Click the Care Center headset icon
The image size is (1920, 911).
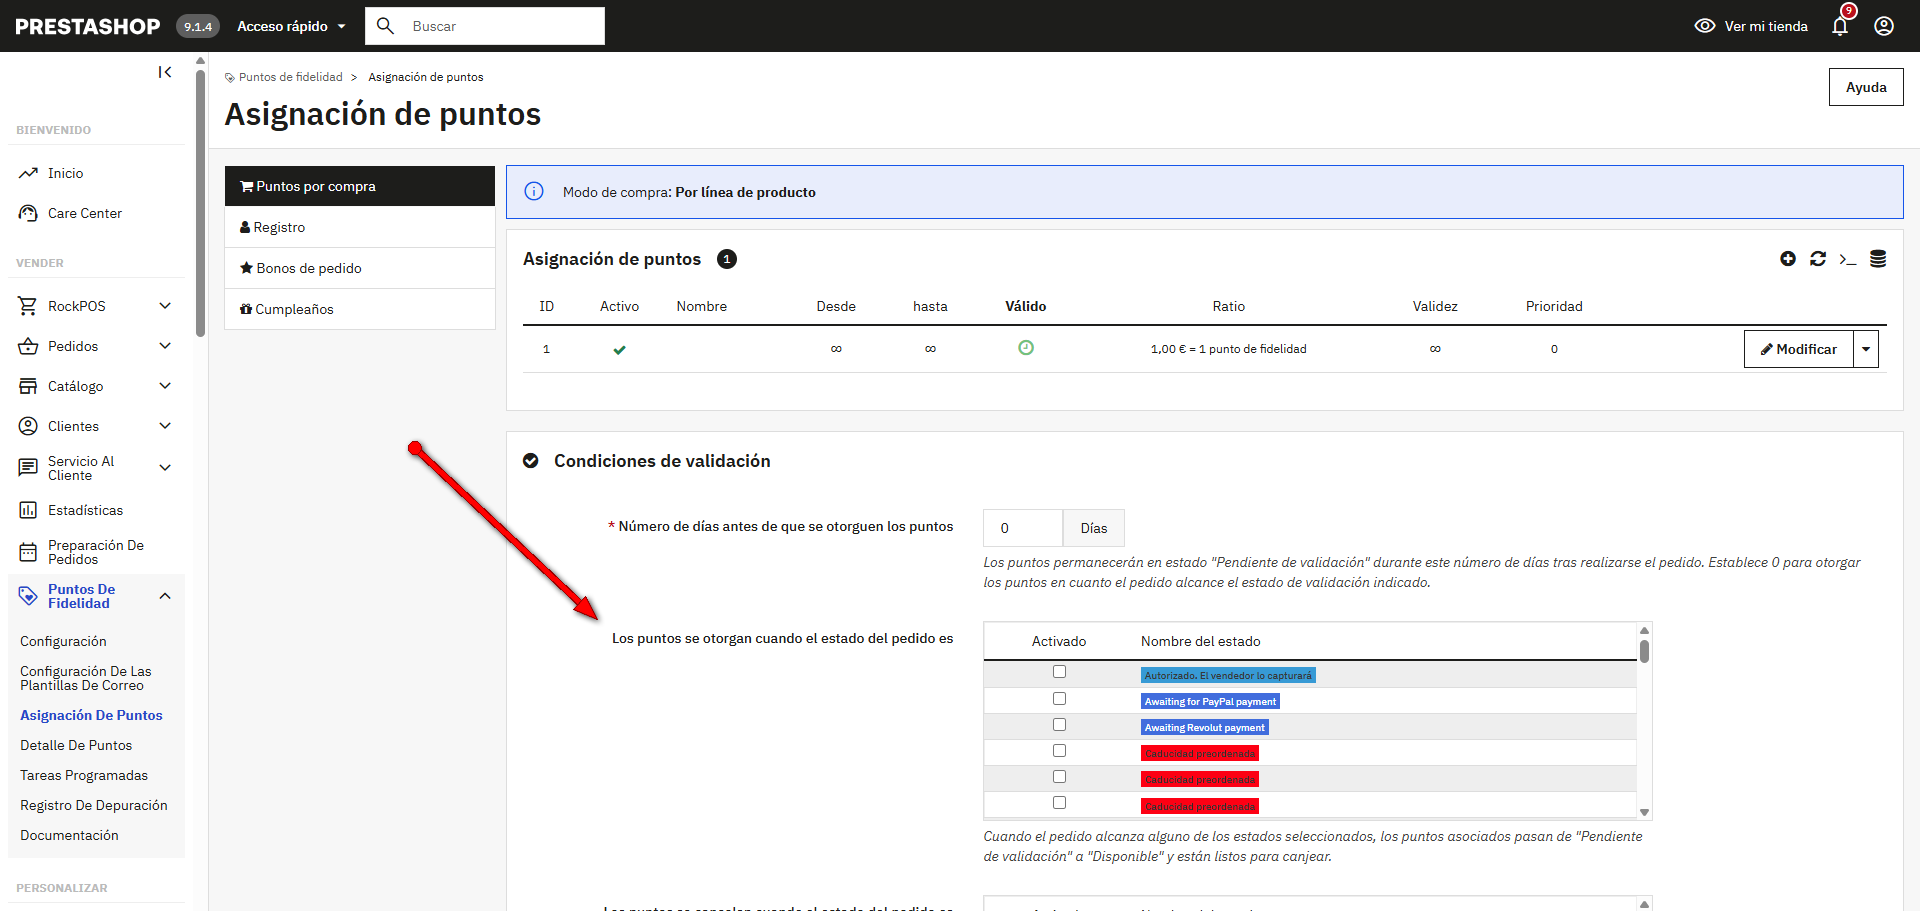coord(28,213)
